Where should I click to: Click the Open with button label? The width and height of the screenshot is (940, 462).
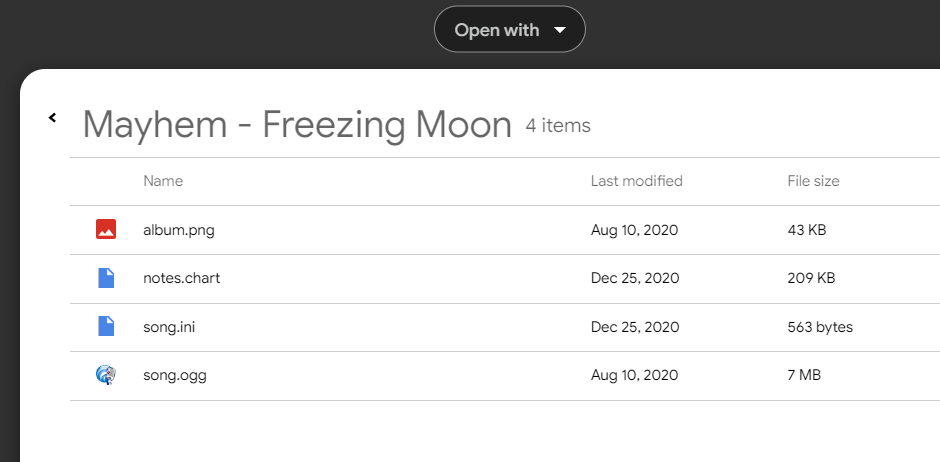tap(496, 30)
